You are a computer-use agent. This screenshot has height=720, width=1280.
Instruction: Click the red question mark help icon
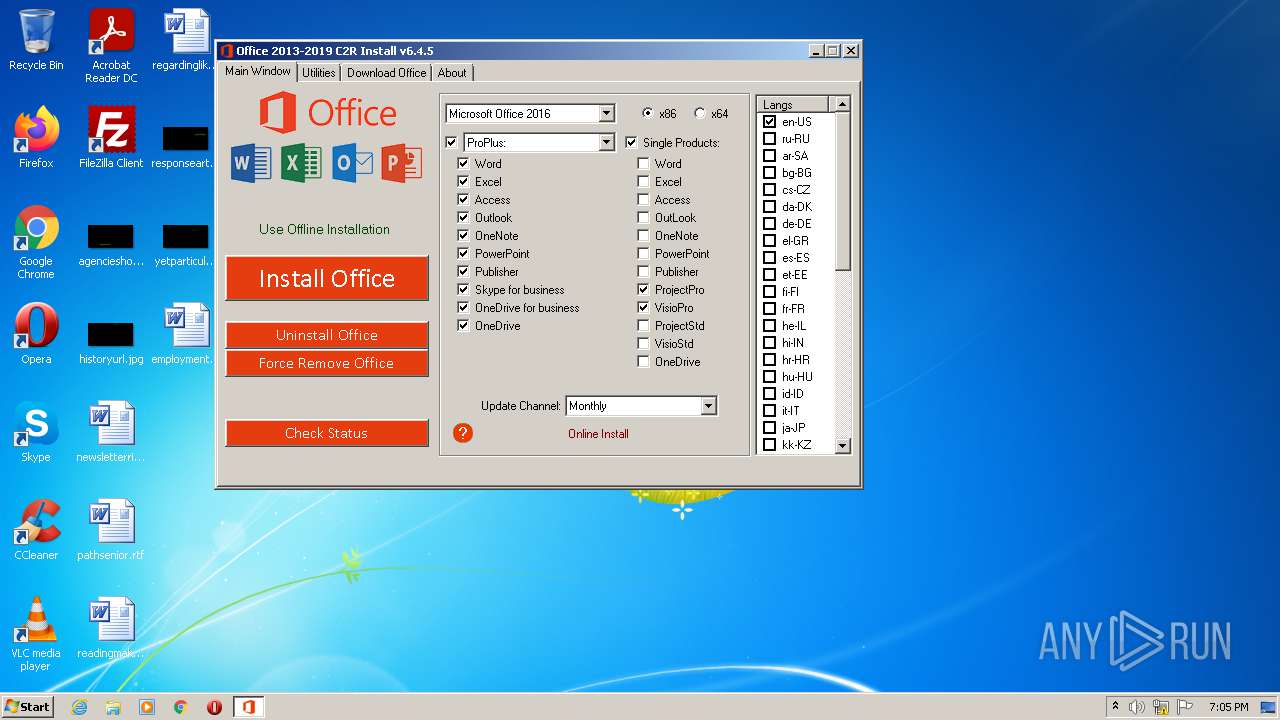462,432
